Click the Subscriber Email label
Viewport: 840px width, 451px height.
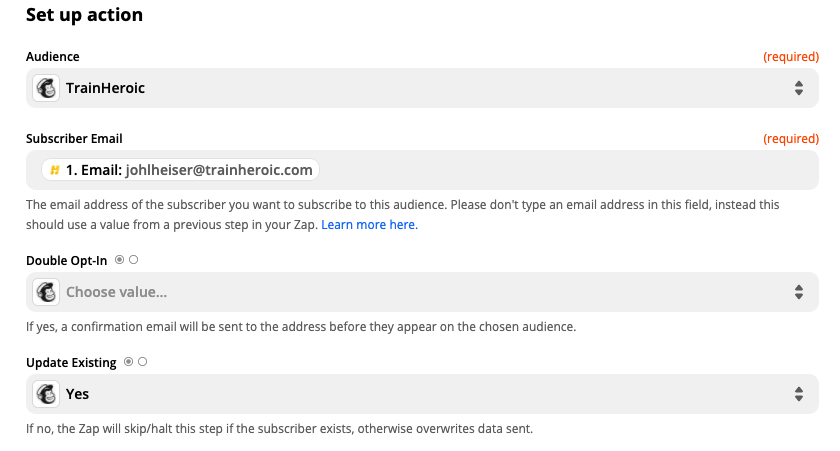74,139
